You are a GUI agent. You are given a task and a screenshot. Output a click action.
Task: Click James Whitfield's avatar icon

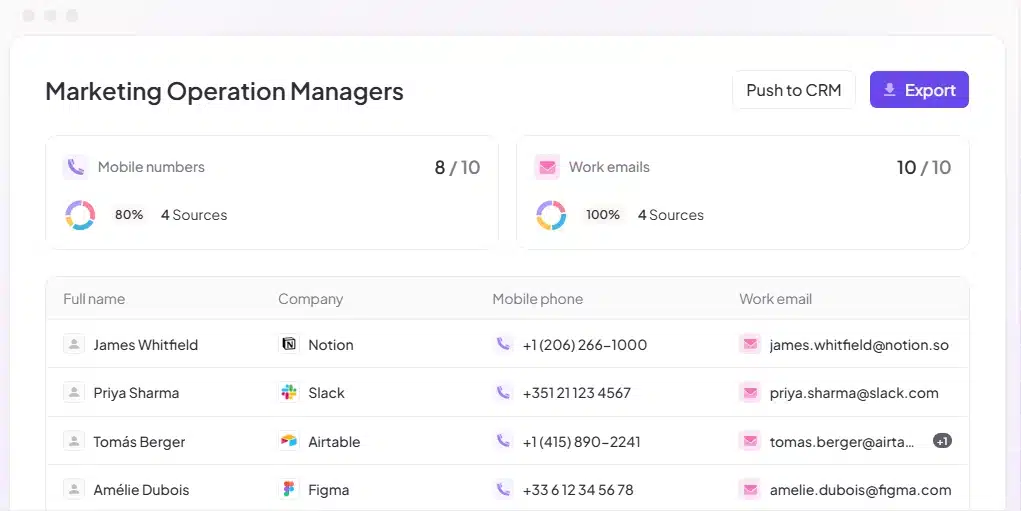74,344
